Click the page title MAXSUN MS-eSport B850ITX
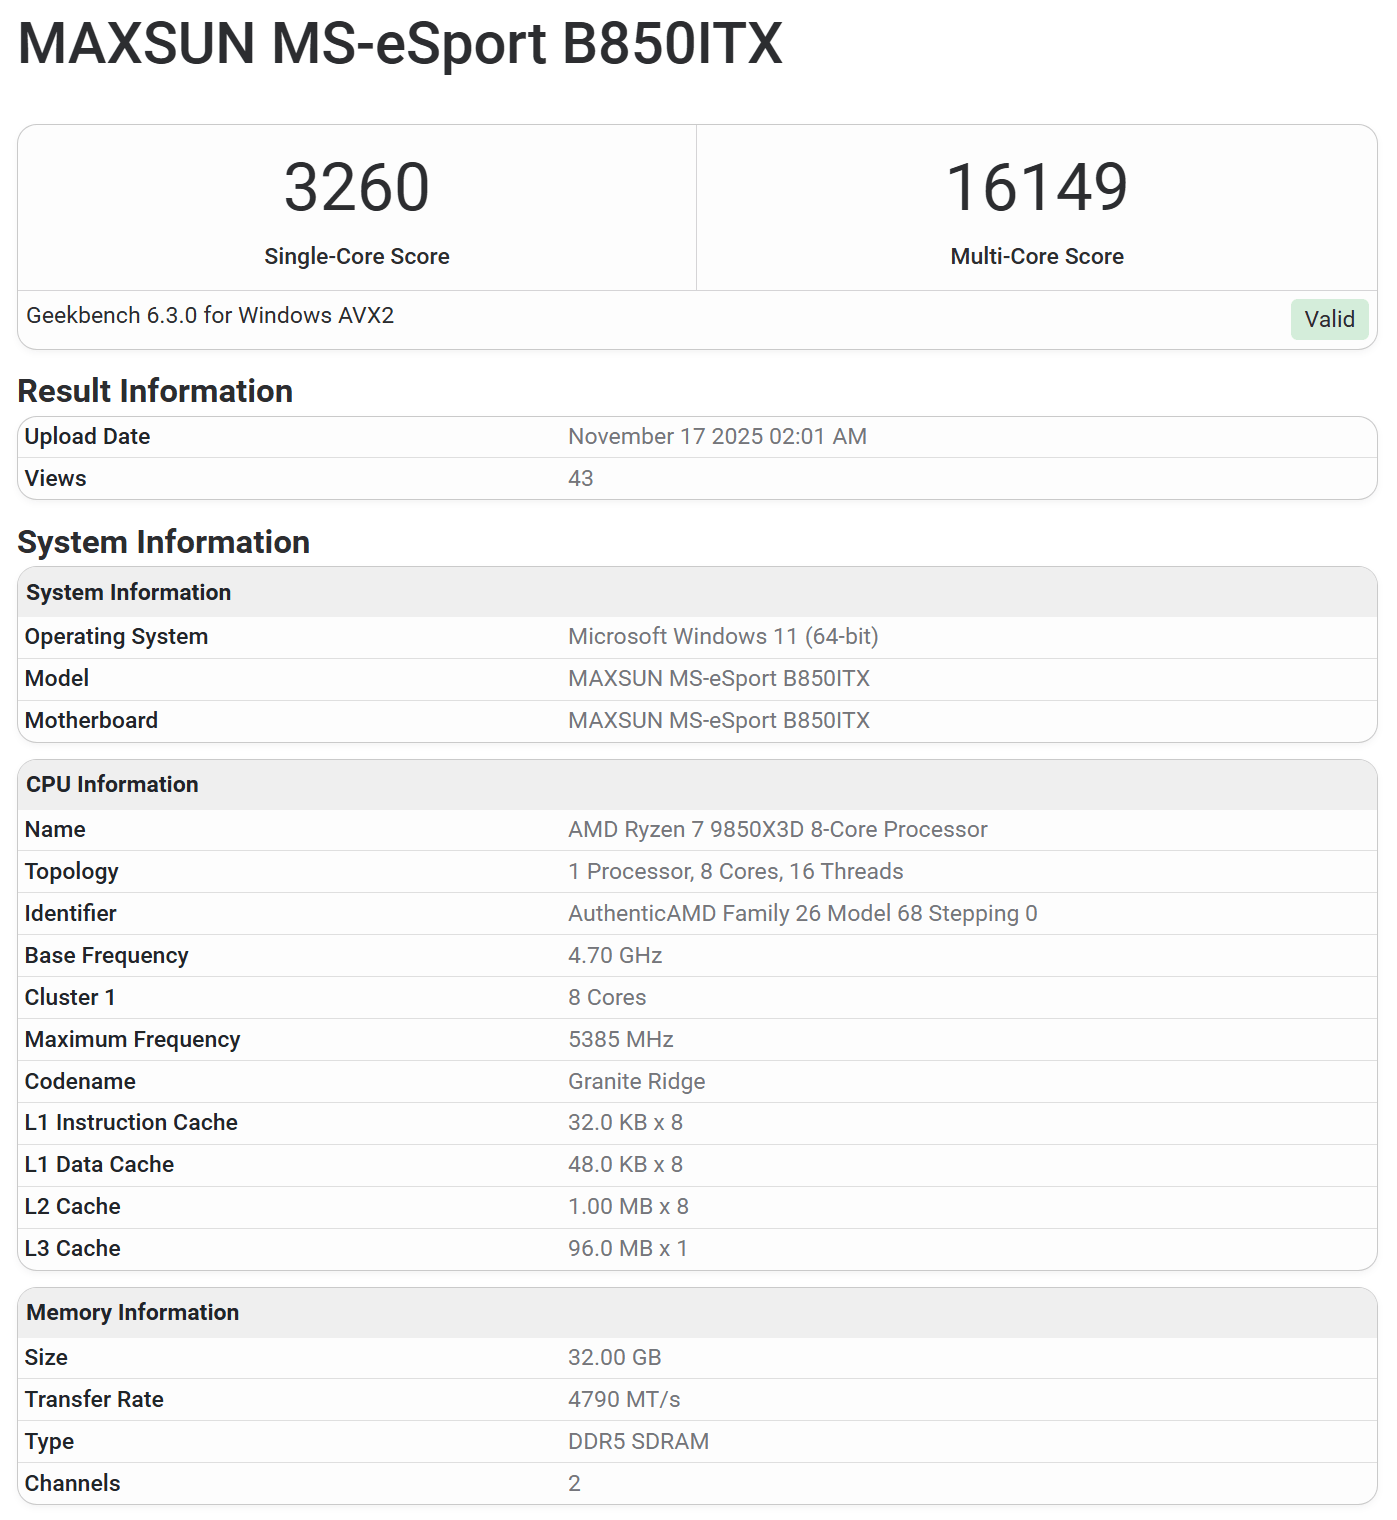The width and height of the screenshot is (1397, 1520). point(400,45)
